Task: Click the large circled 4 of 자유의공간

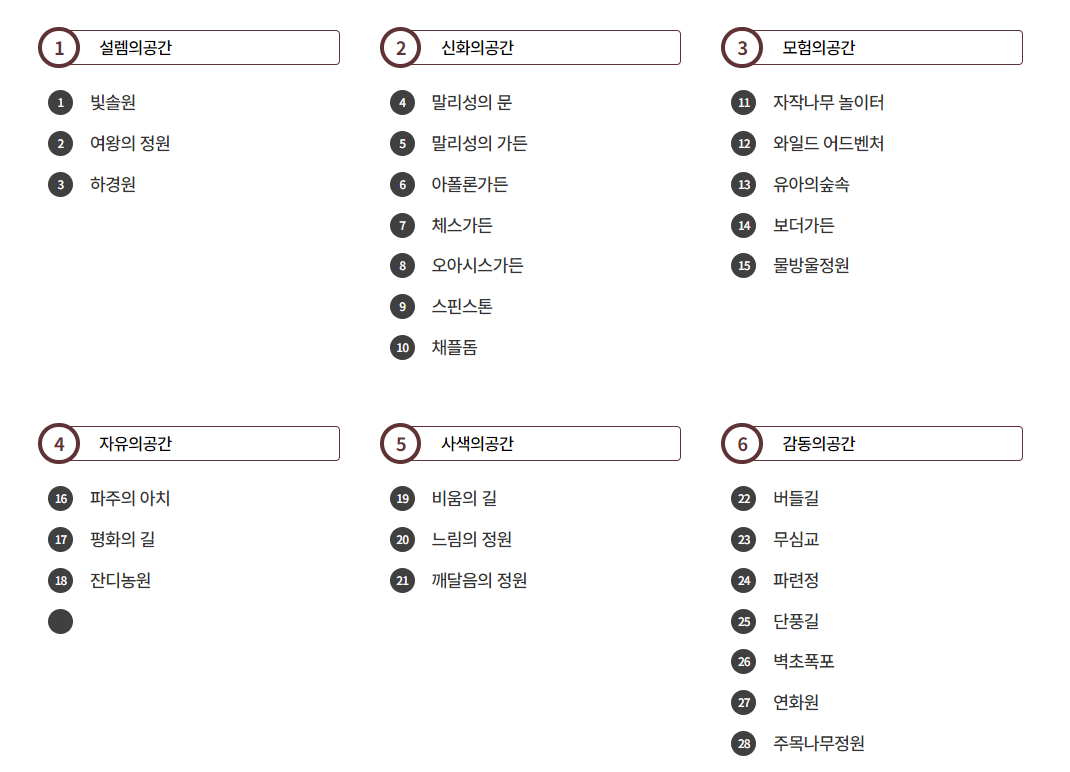Action: [59, 444]
